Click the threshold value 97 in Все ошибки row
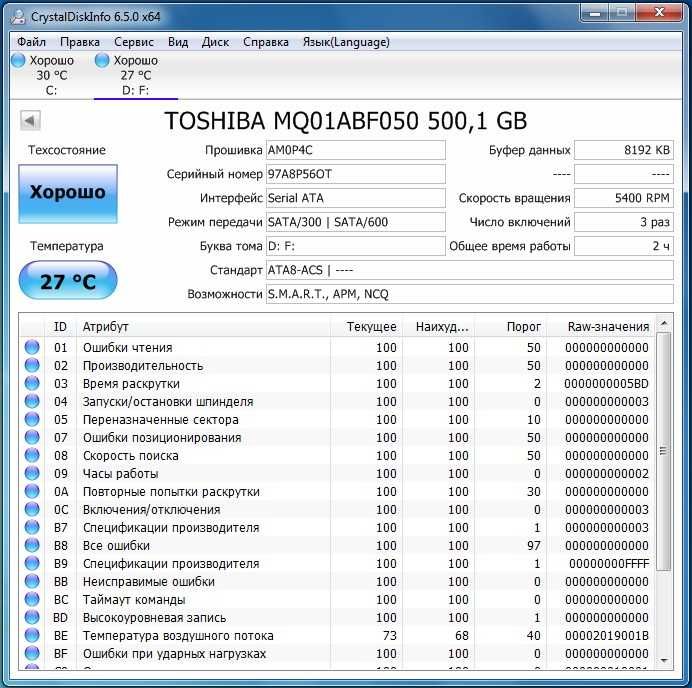692x688 pixels. 534,545
